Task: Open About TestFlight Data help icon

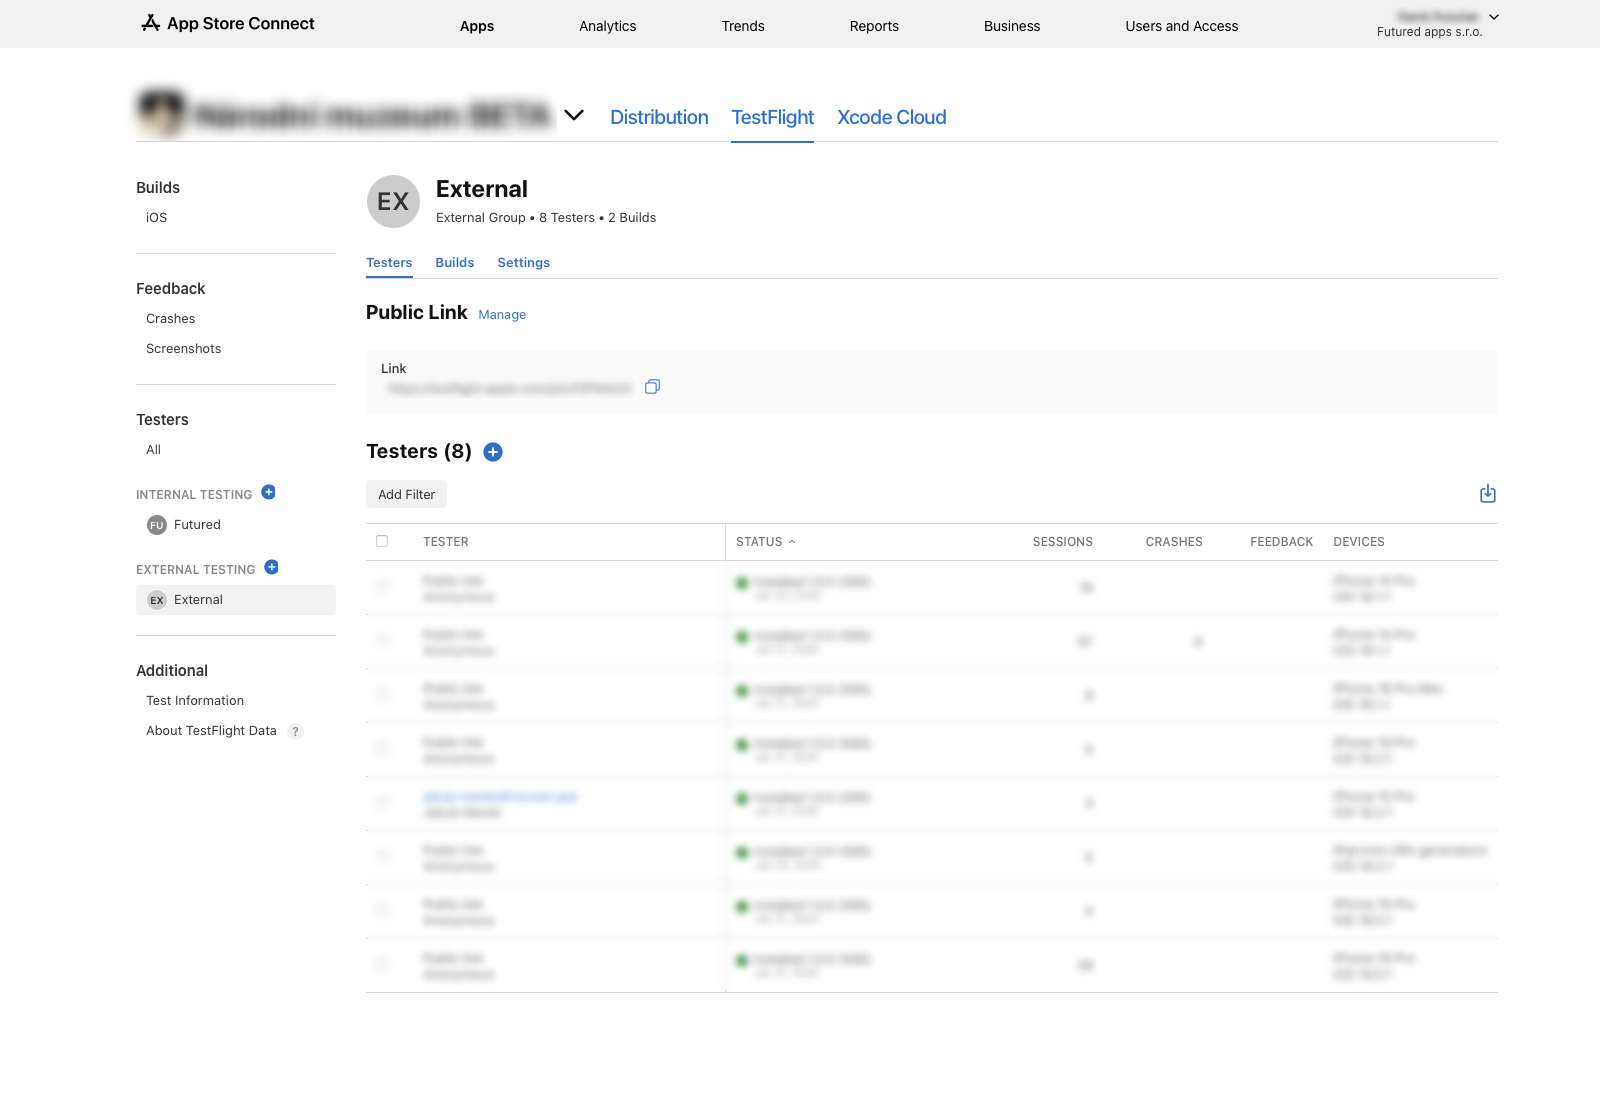Action: tap(295, 731)
